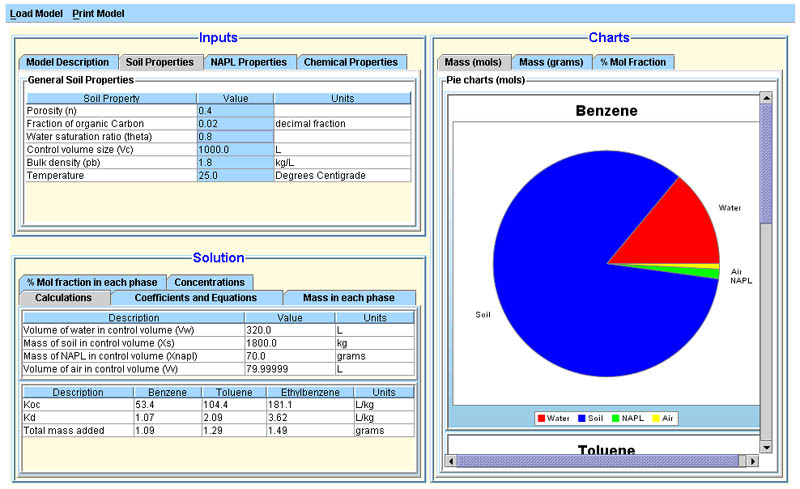Screen dimensions: 800x489
Task: Click the red Water legend swatch
Action: (x=542, y=418)
